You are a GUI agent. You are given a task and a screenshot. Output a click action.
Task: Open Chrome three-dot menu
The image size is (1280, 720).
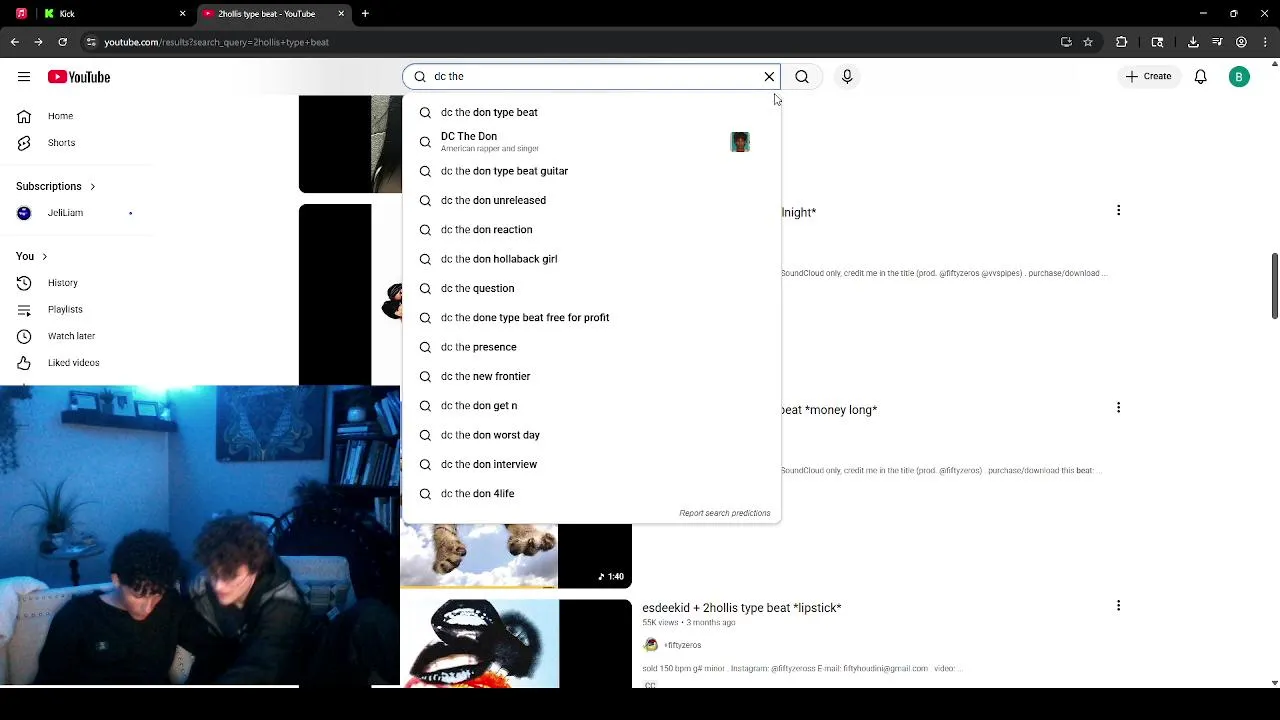click(x=1265, y=42)
